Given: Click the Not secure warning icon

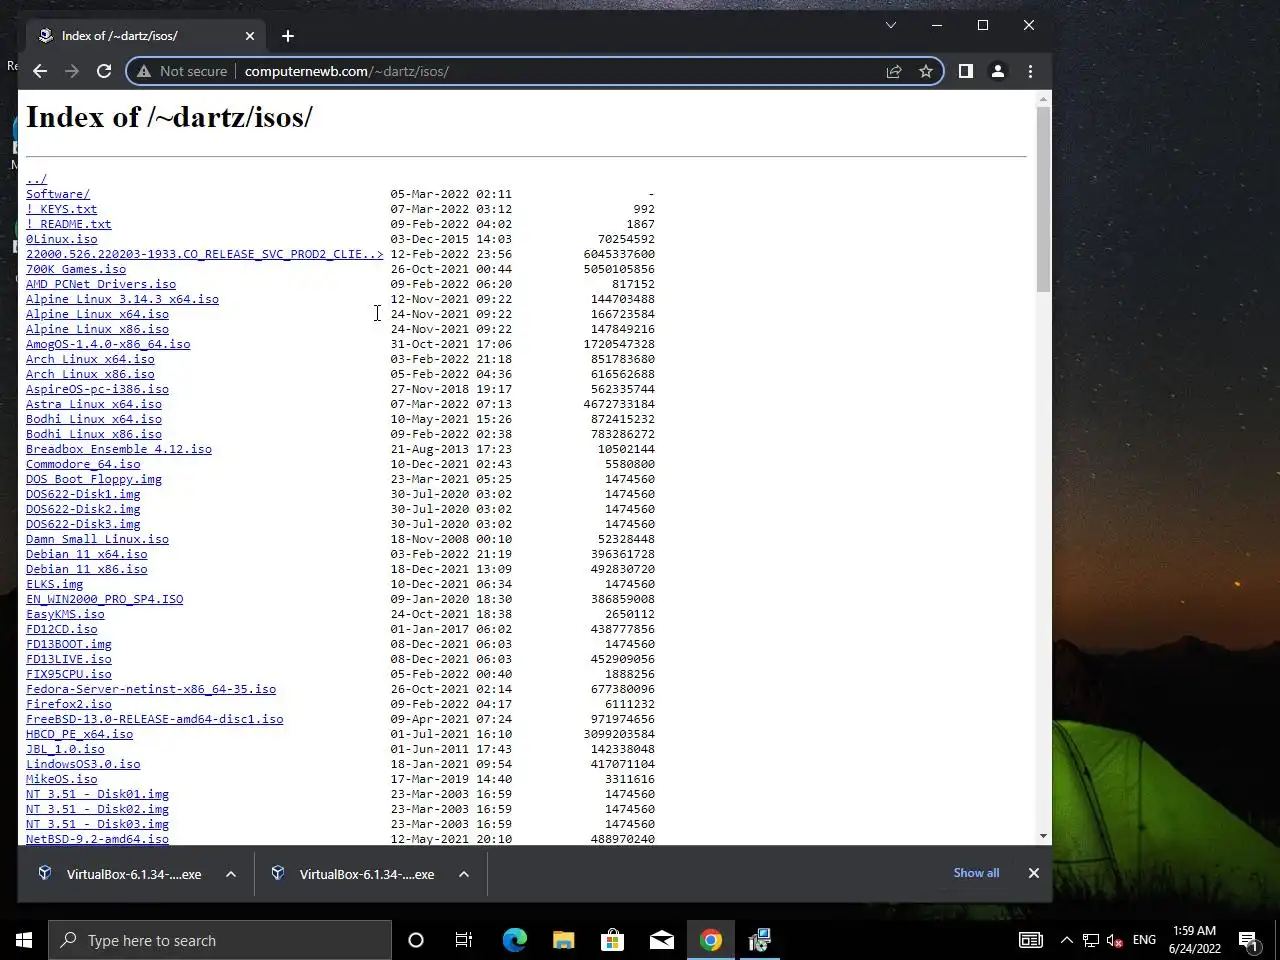Looking at the screenshot, I should point(144,71).
